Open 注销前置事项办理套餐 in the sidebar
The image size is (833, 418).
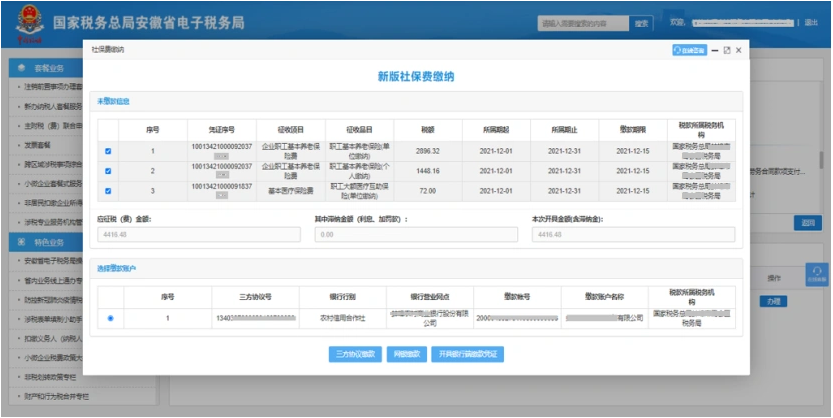pos(53,86)
